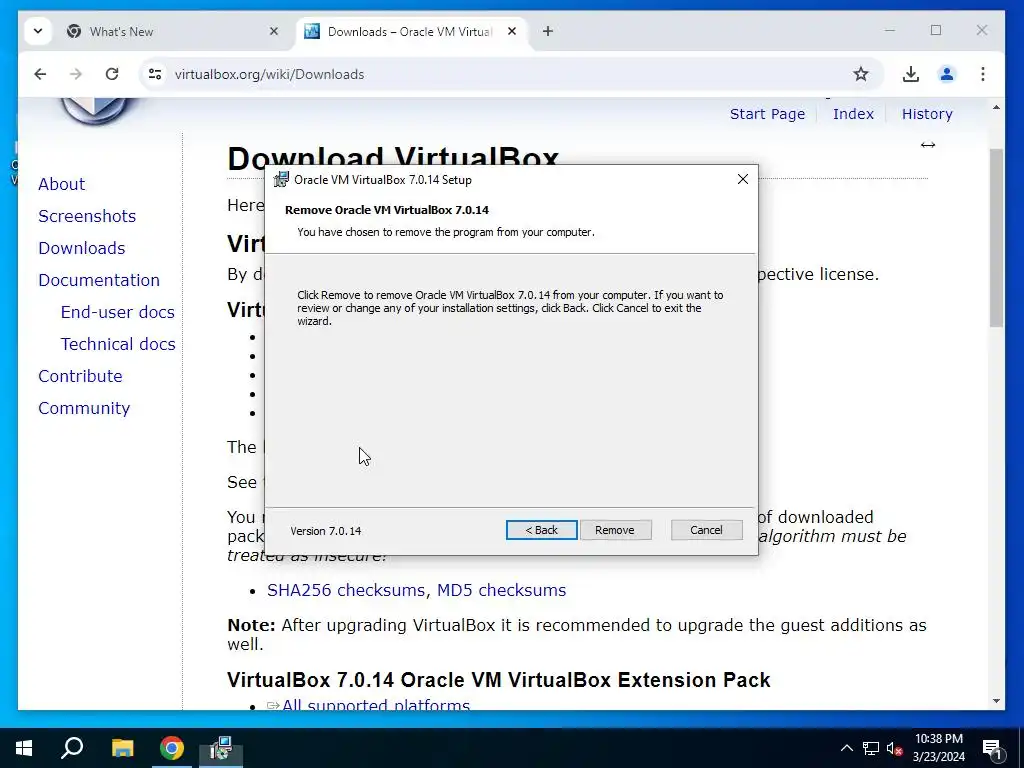Image resolution: width=1024 pixels, height=768 pixels.
Task: Show hidden system tray icons
Action: click(846, 748)
